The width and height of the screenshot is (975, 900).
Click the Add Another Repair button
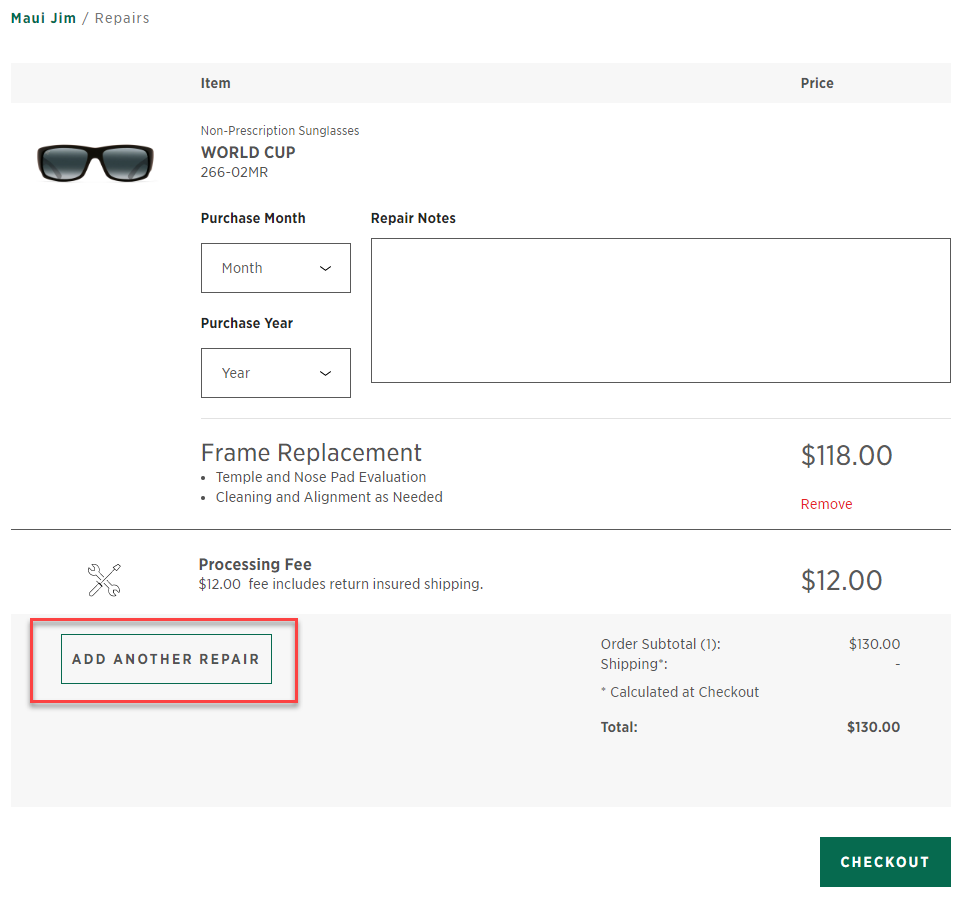[x=166, y=659]
